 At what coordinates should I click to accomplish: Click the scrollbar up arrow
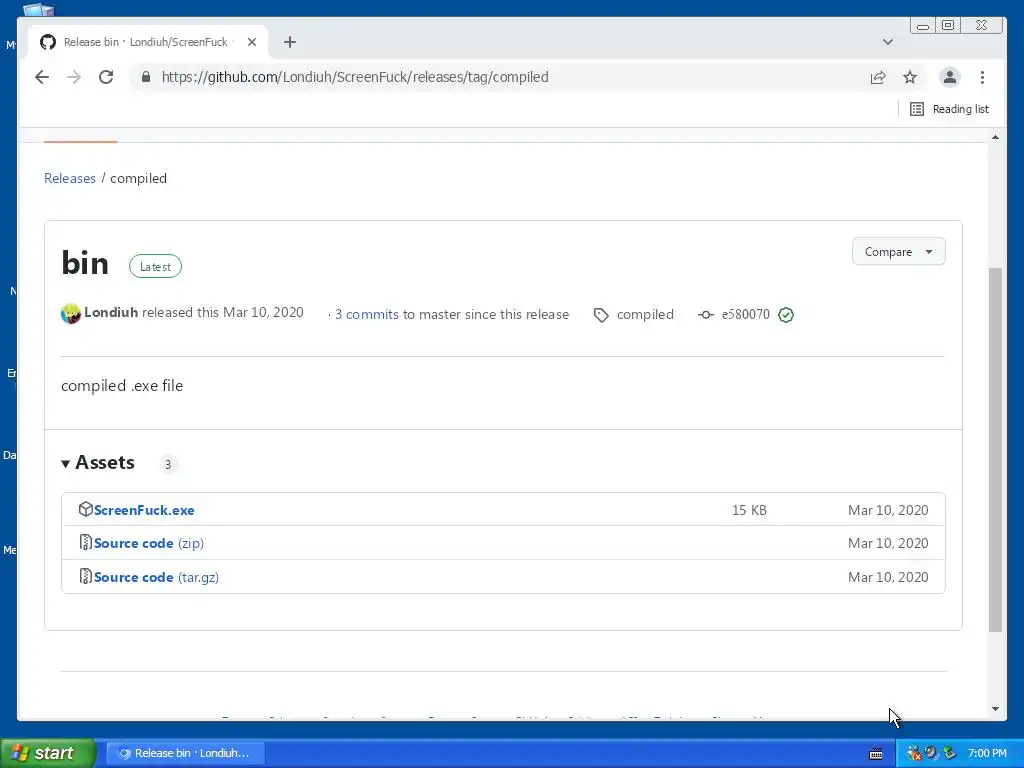pos(995,137)
